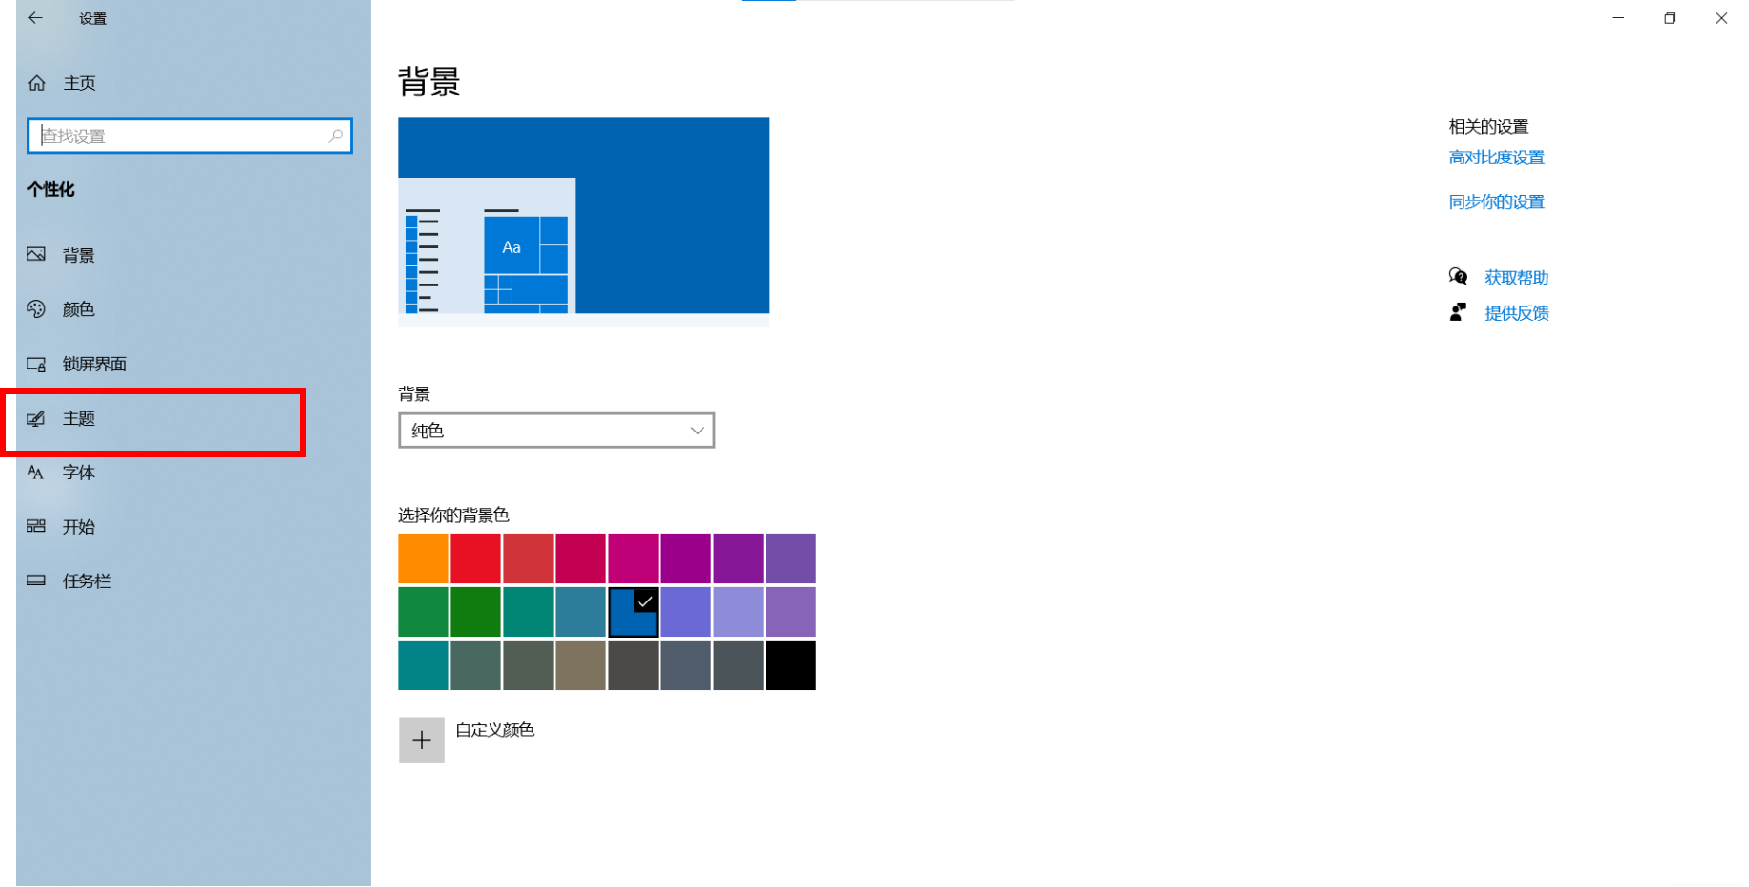
Task: Click the back arrow in Settings
Action: (35, 18)
